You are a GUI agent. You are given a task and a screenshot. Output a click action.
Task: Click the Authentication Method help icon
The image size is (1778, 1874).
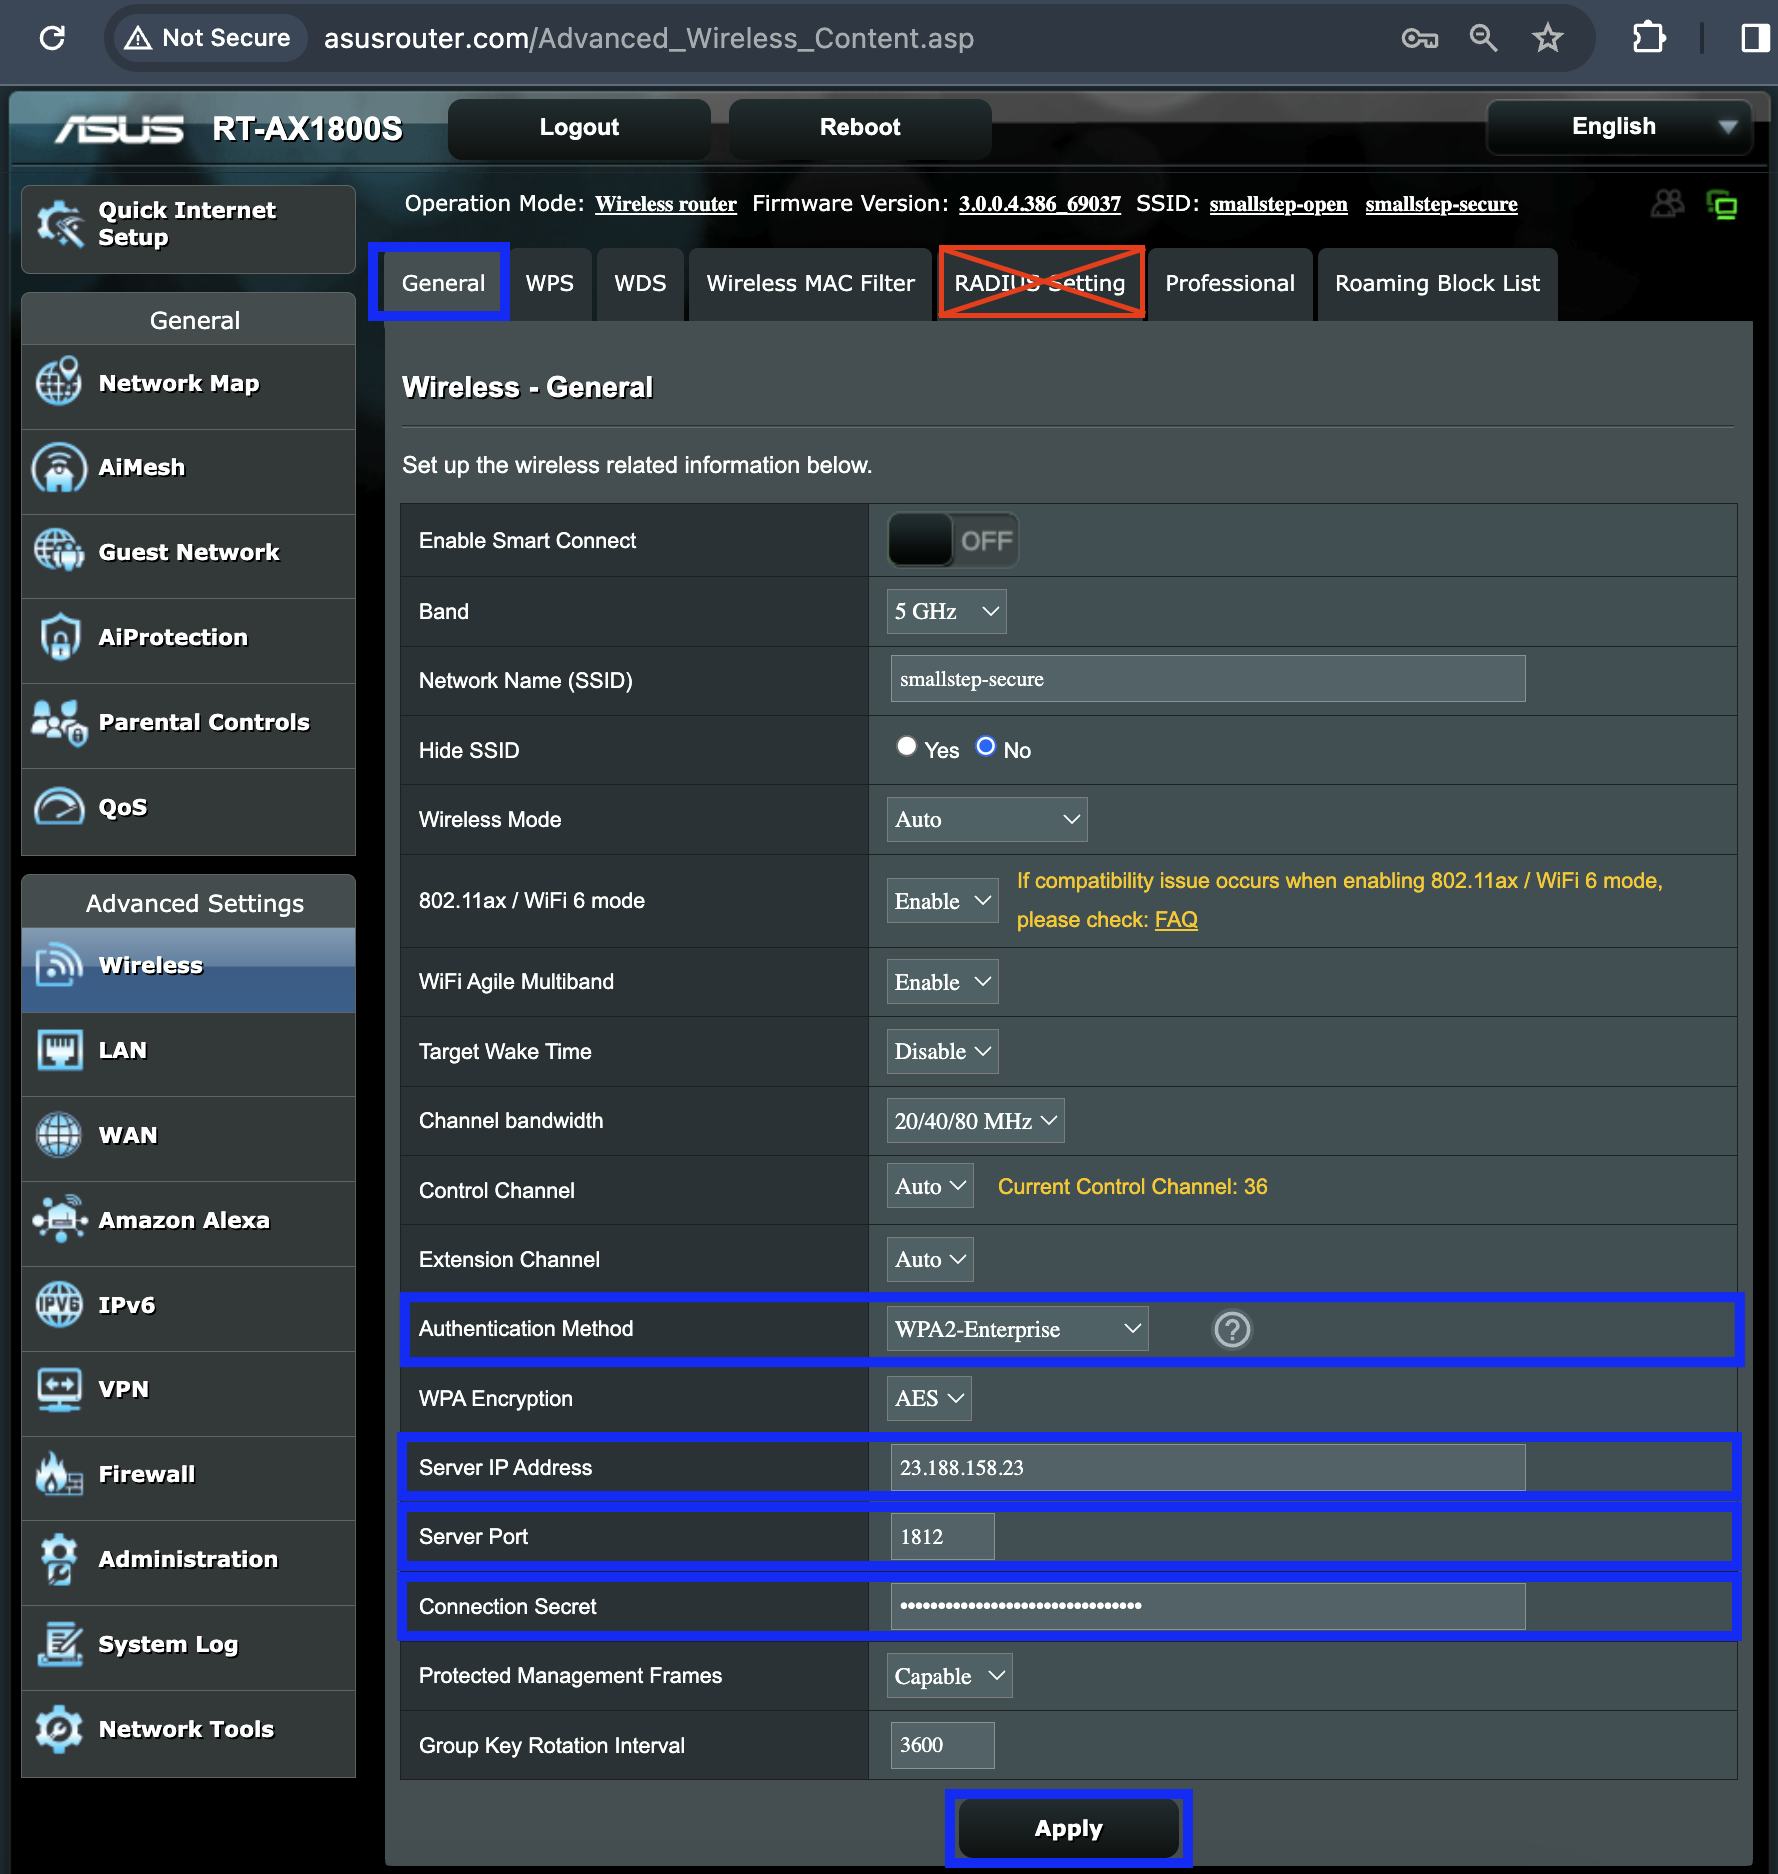click(1232, 1329)
